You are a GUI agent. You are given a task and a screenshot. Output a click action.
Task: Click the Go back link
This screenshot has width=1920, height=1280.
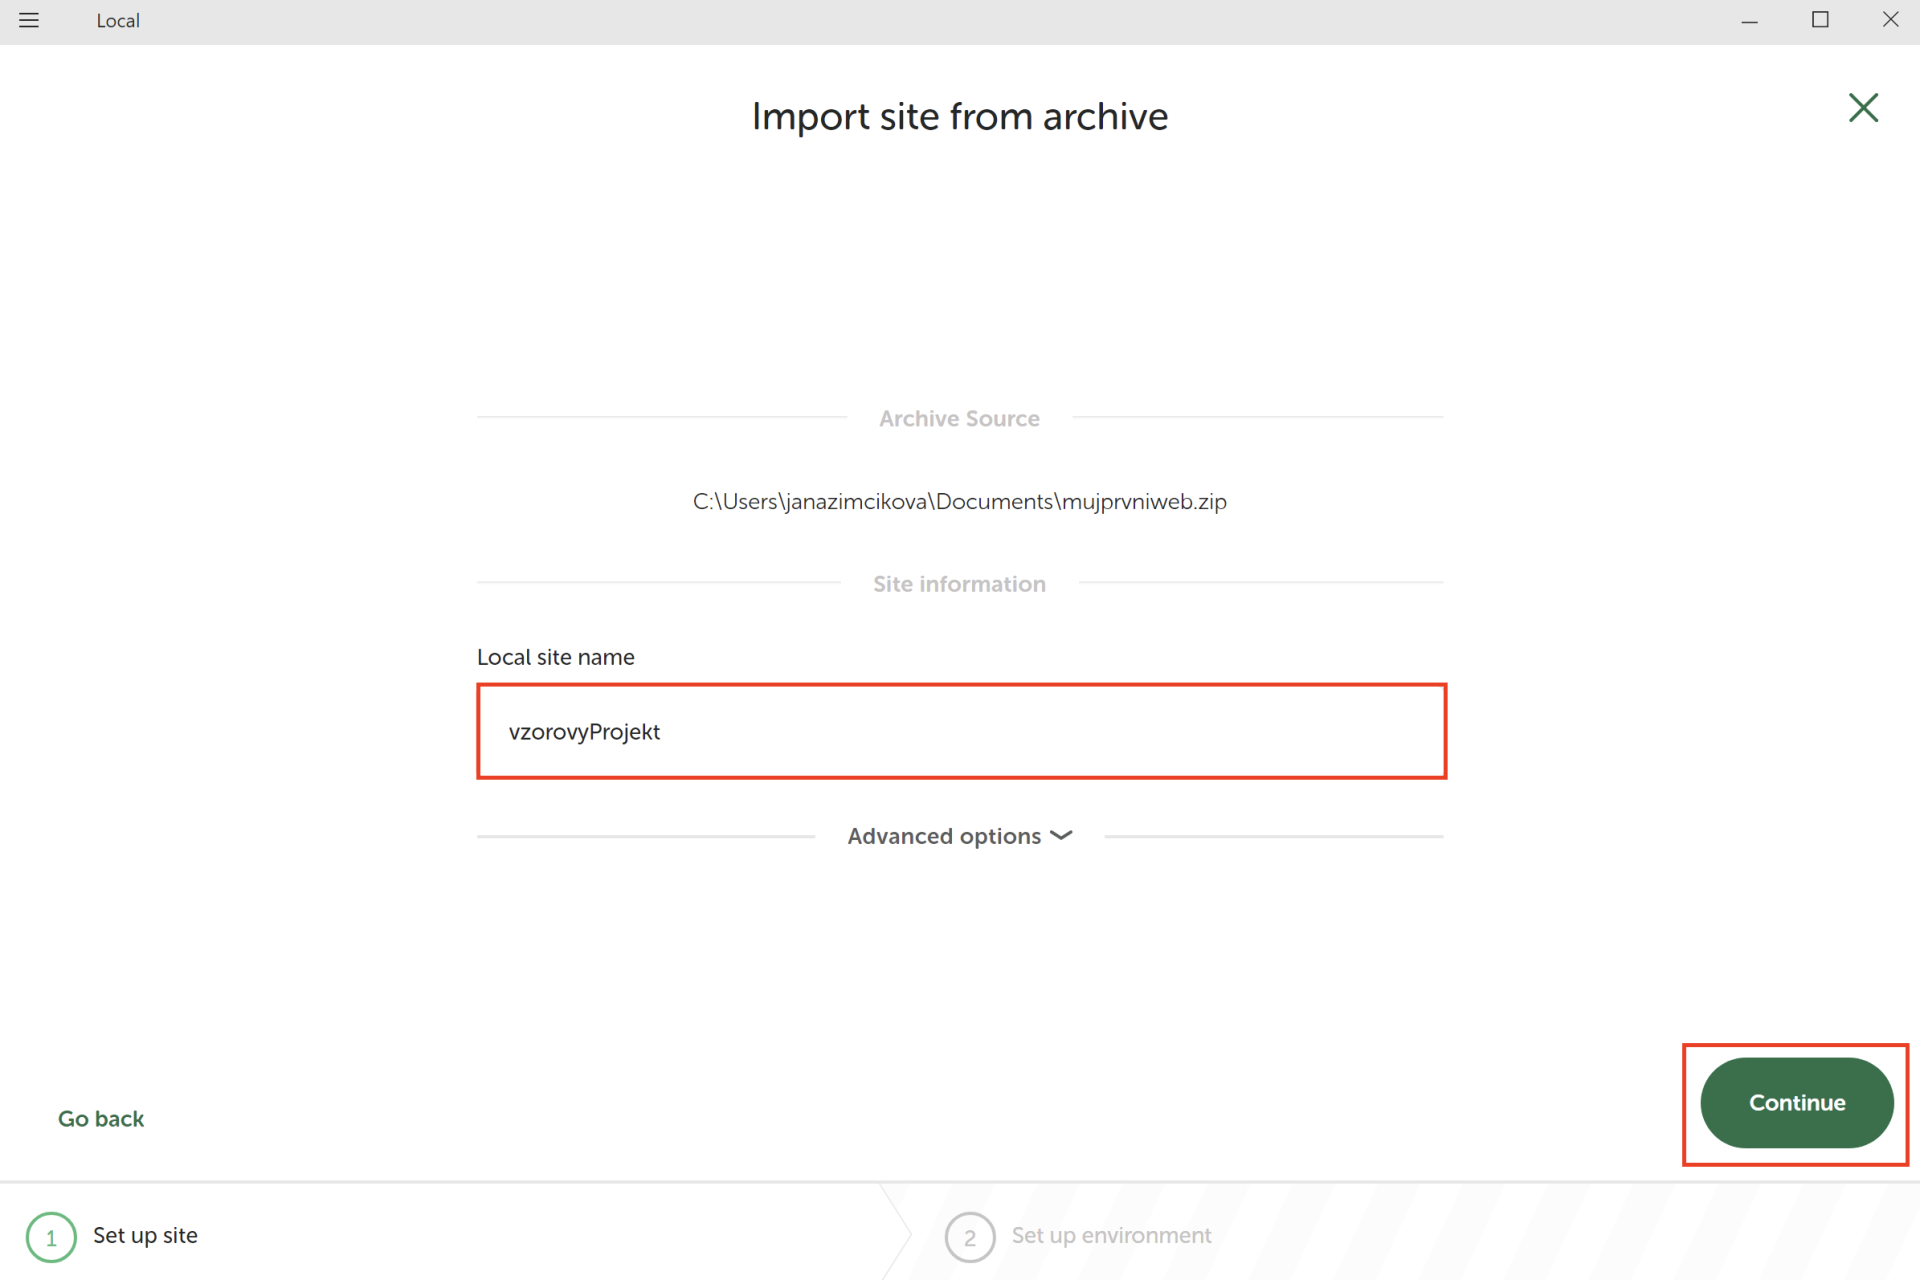click(x=101, y=1118)
